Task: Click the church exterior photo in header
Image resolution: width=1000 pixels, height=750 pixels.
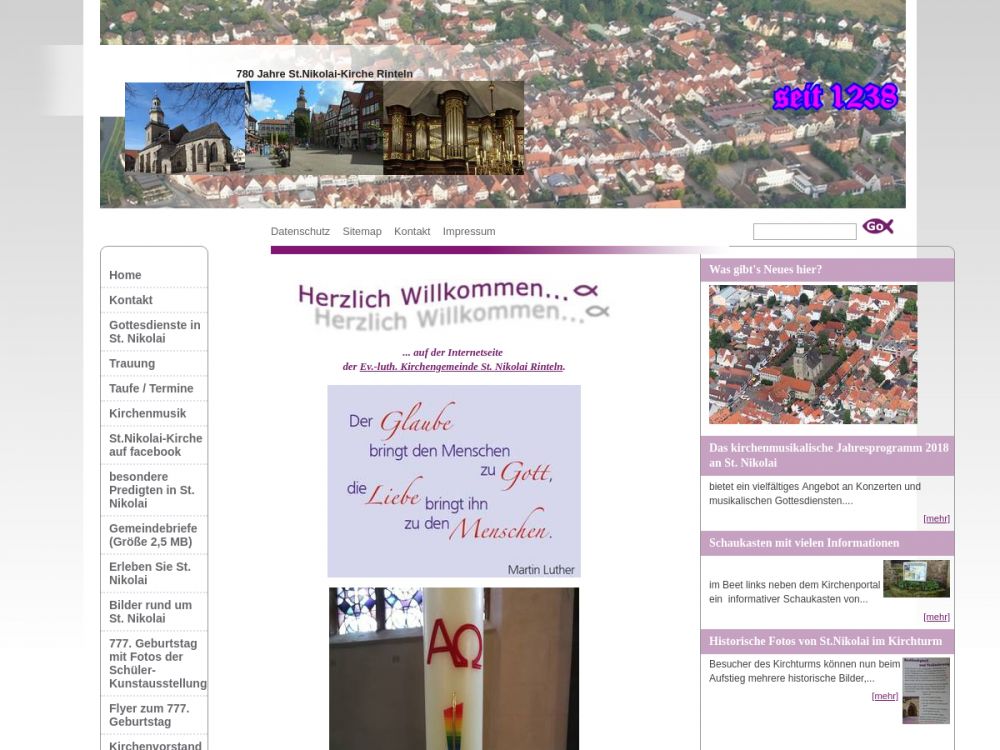Action: click(185, 128)
